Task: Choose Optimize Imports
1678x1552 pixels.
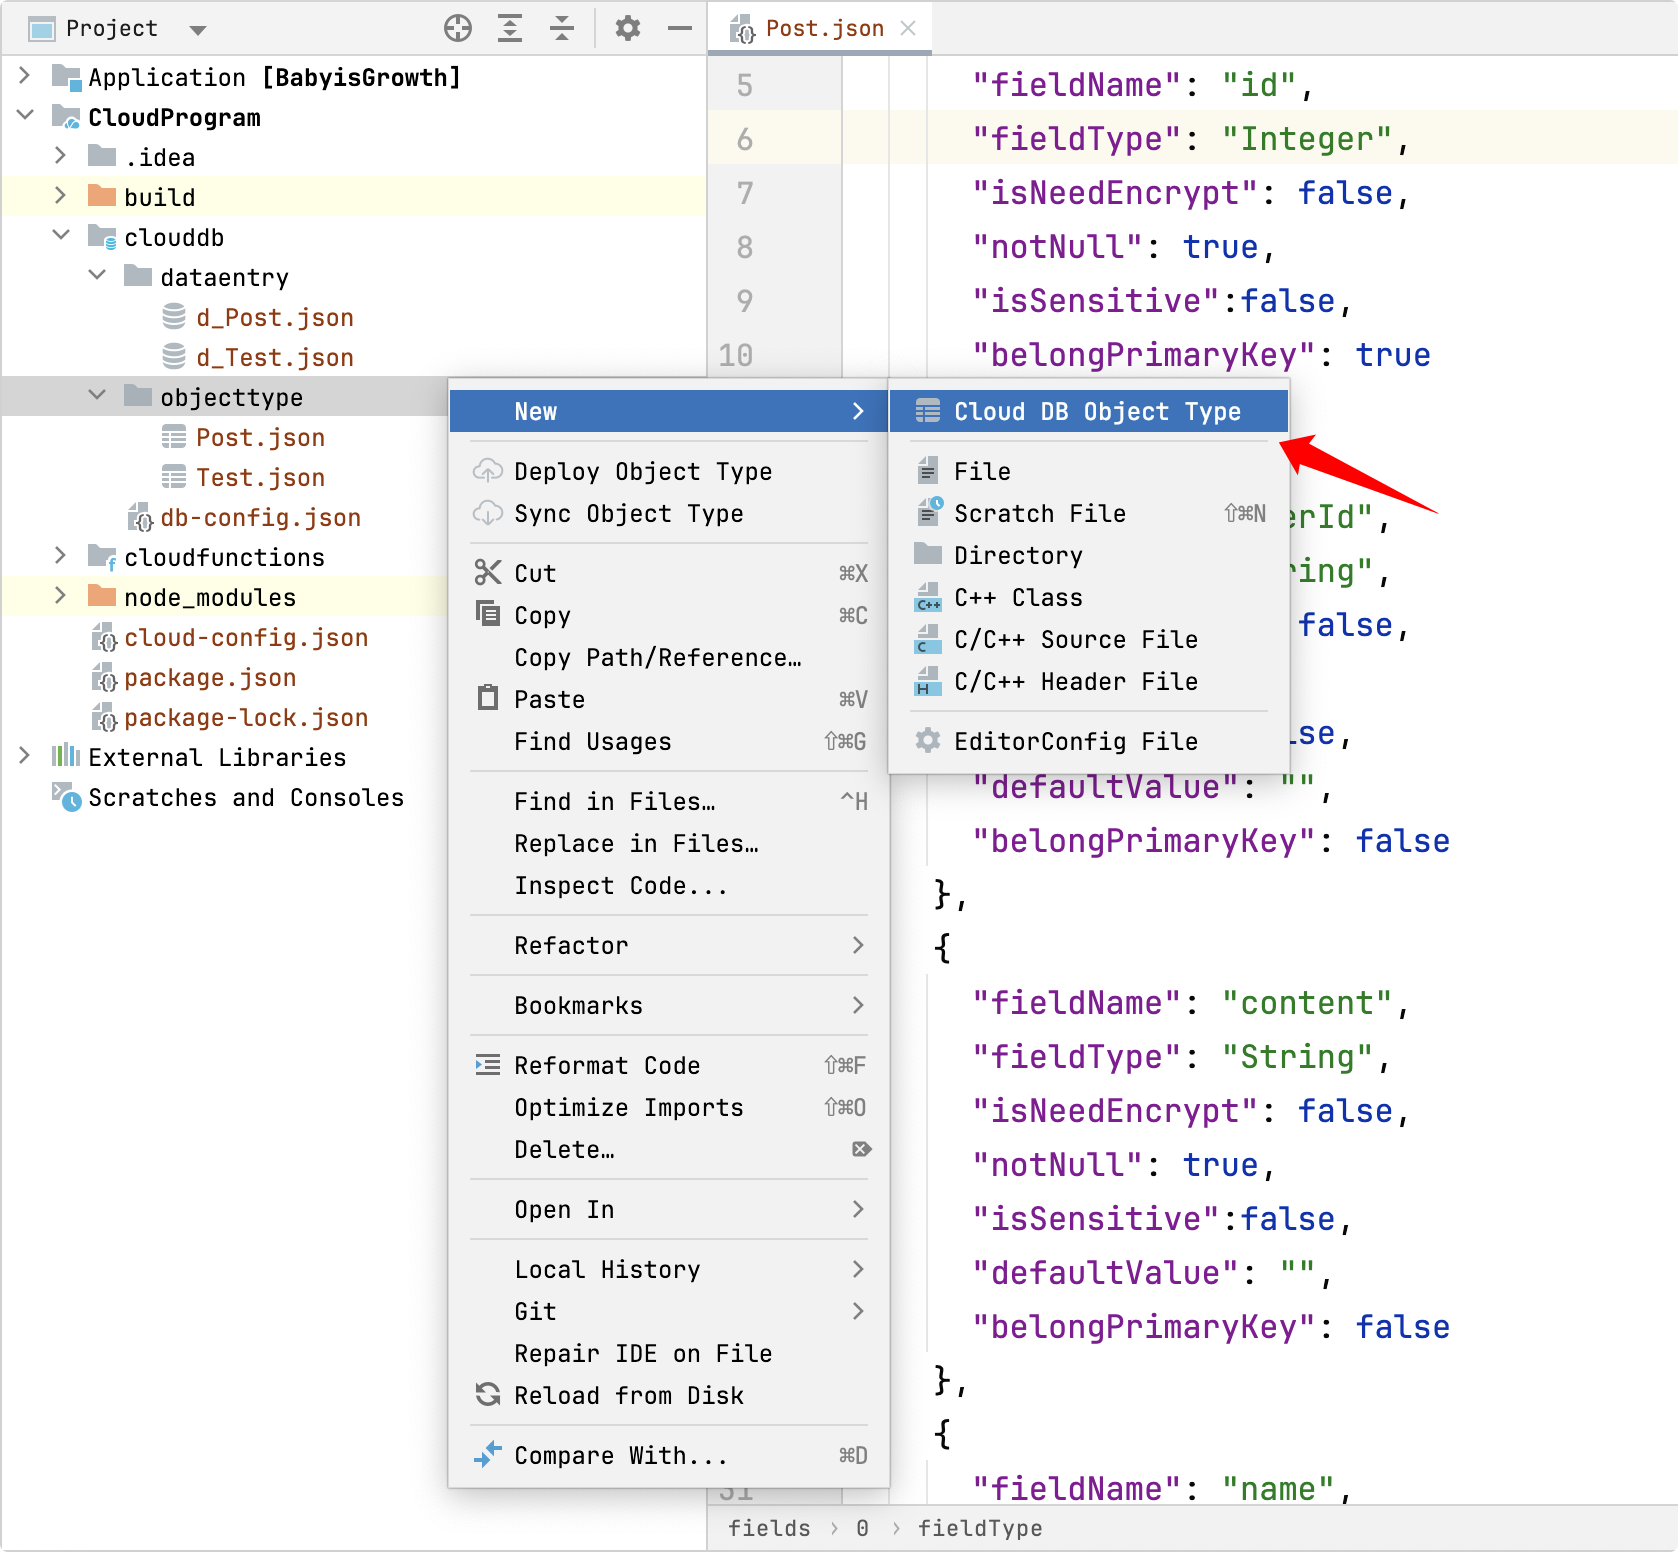Action: 668,1107
